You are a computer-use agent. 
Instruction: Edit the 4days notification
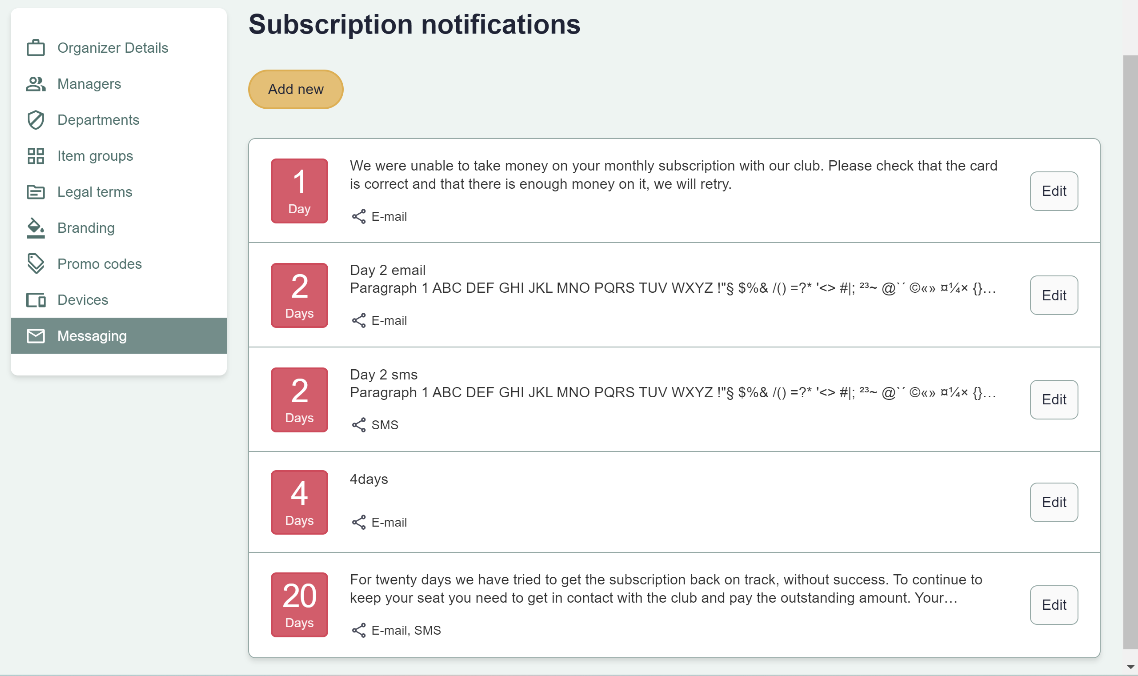(1054, 502)
